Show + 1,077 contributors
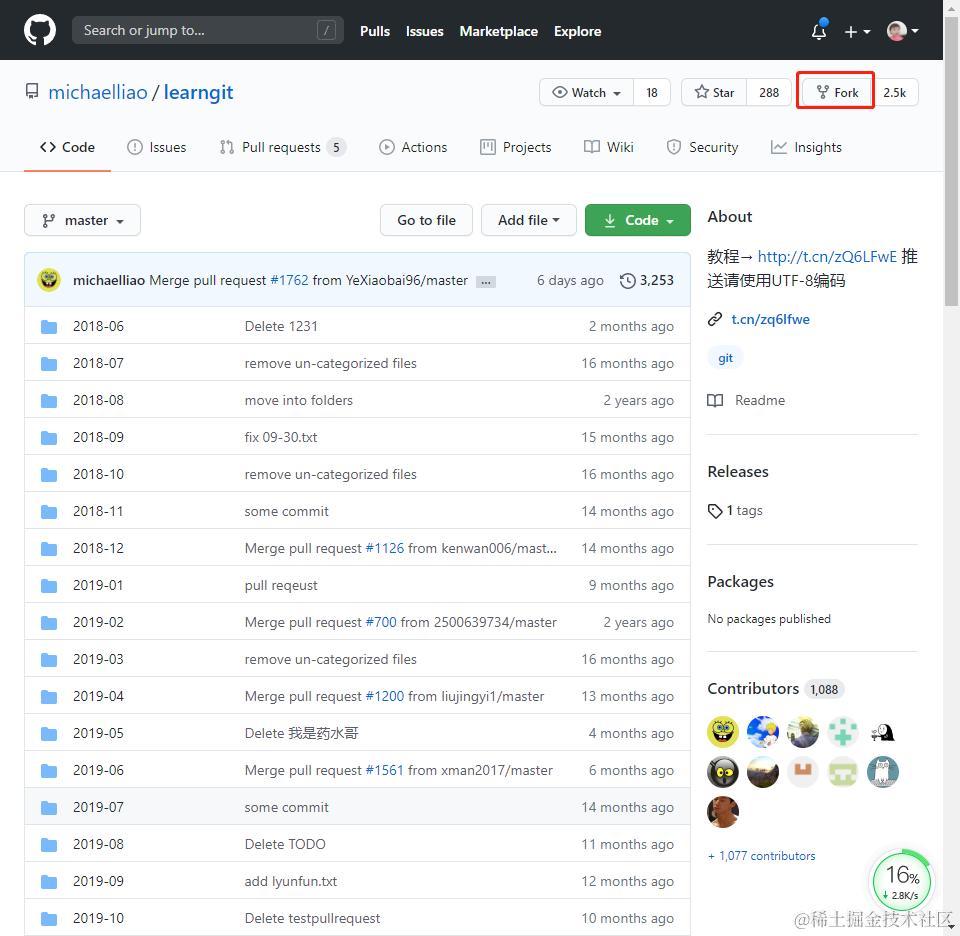 (762, 856)
